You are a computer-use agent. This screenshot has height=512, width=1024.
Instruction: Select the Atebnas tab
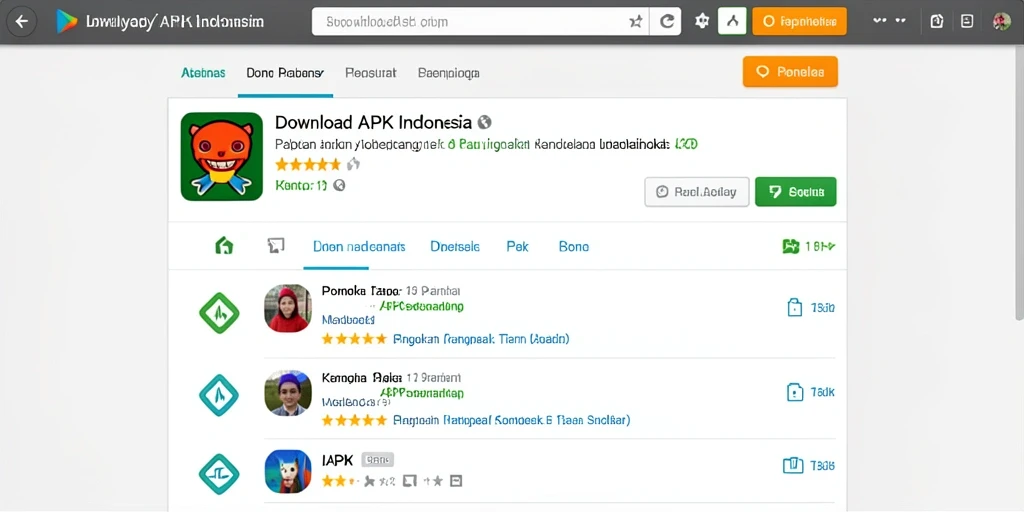click(x=203, y=73)
